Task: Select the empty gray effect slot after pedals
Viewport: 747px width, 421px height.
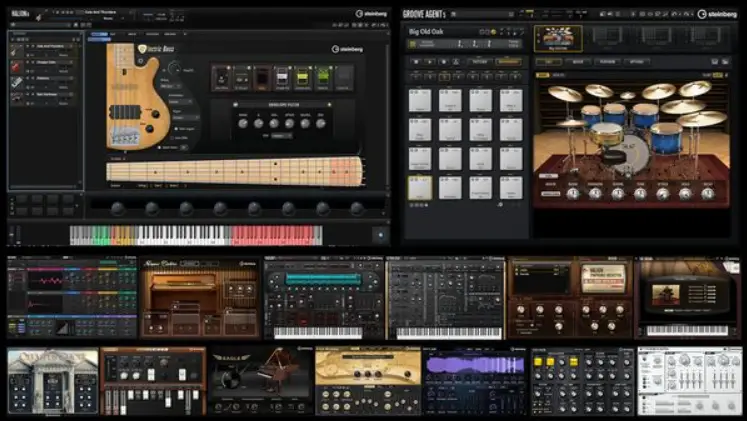Action: click(x=343, y=78)
